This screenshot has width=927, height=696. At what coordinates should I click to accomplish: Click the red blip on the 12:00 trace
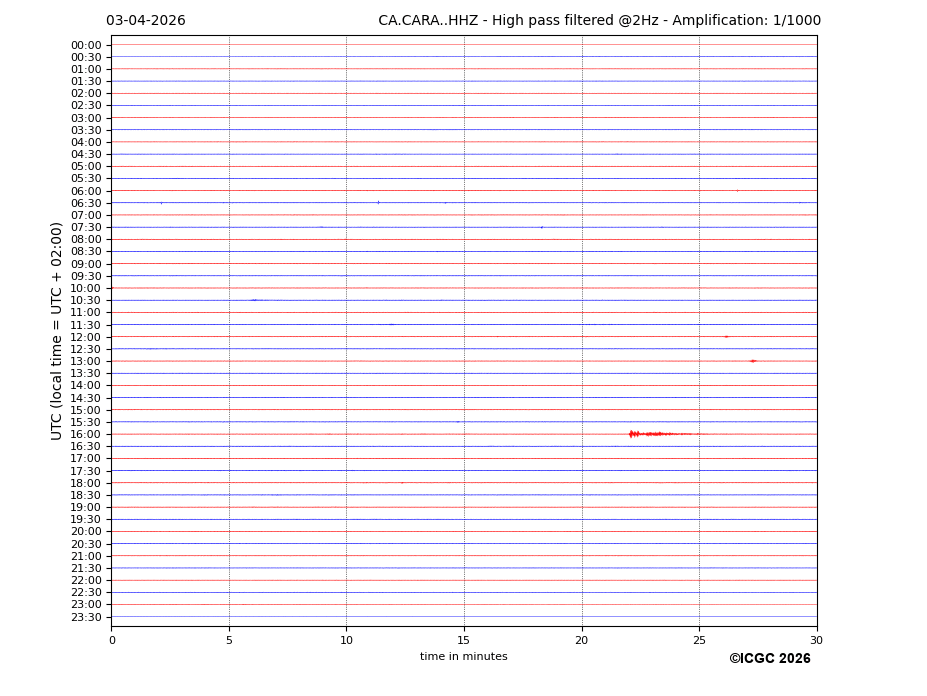tap(726, 337)
